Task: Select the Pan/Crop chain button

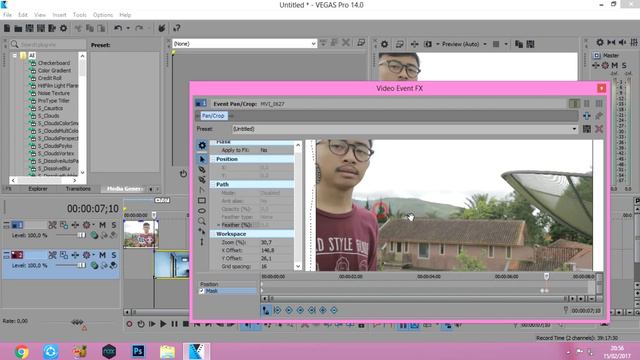Action: click(x=213, y=116)
